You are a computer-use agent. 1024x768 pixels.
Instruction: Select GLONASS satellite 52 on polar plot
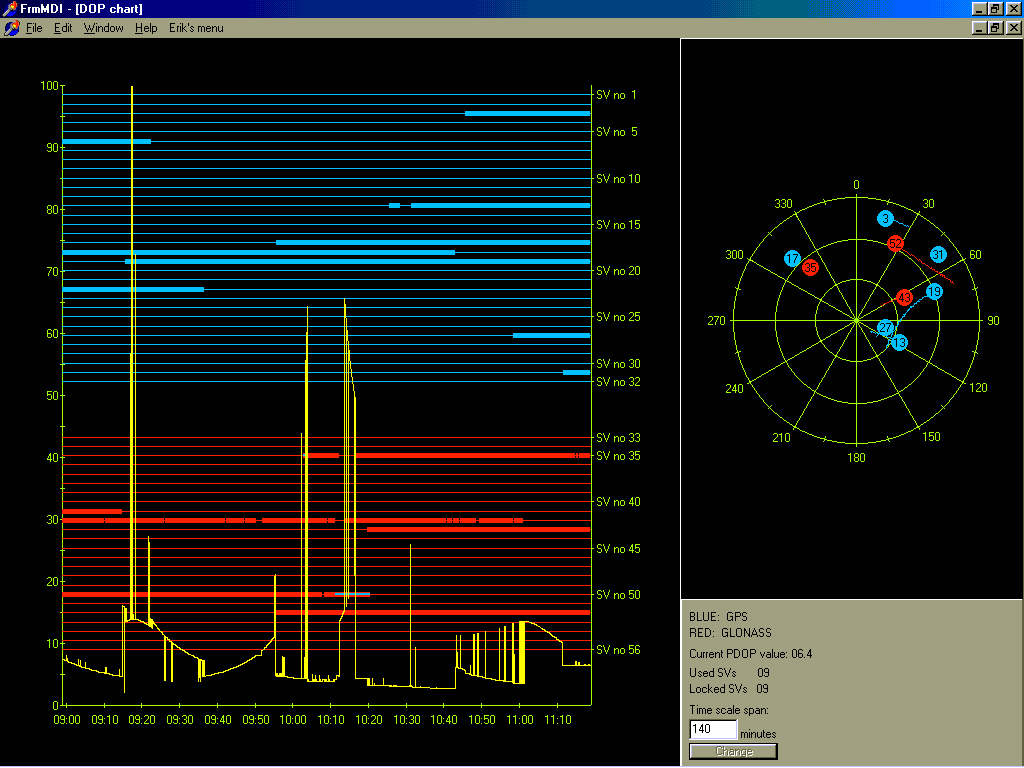tap(895, 243)
